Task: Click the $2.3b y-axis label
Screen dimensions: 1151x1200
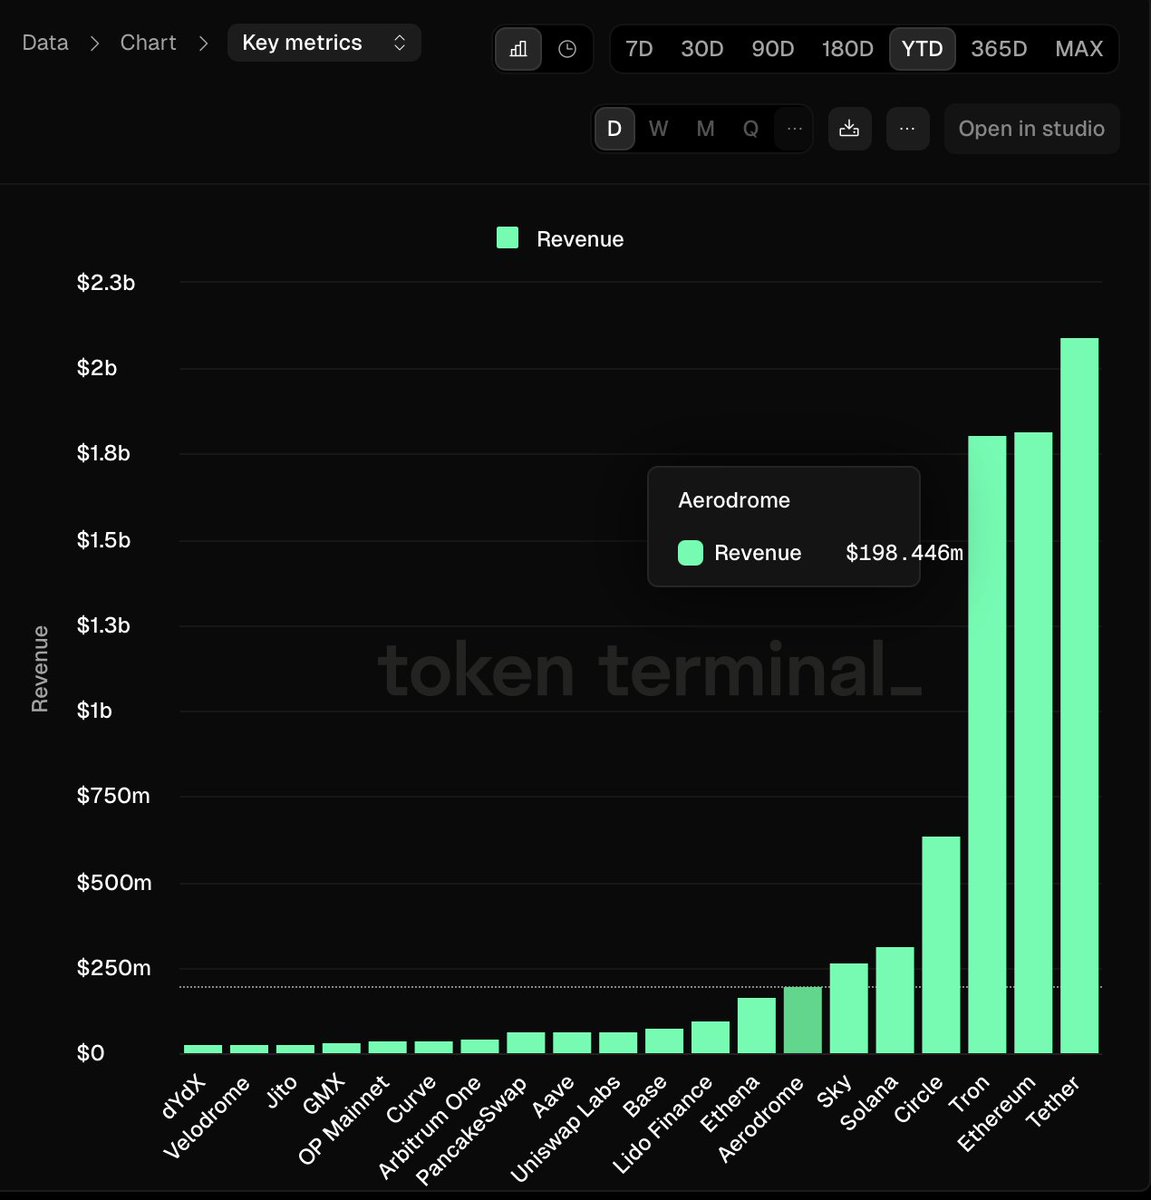Action: pyautogui.click(x=106, y=283)
